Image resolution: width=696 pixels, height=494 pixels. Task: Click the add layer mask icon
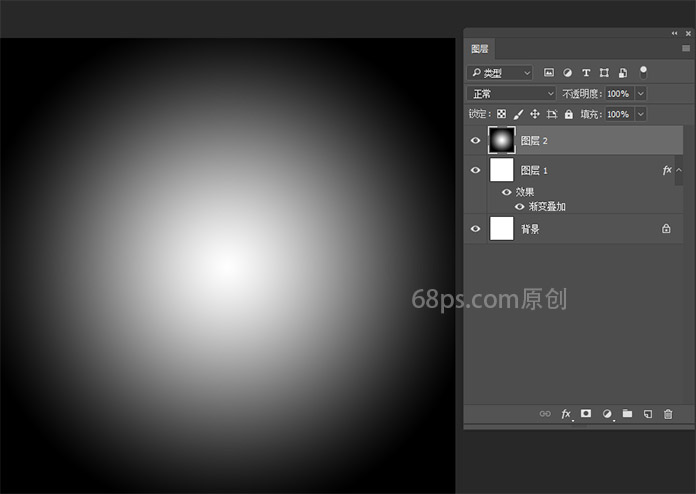pyautogui.click(x=586, y=413)
